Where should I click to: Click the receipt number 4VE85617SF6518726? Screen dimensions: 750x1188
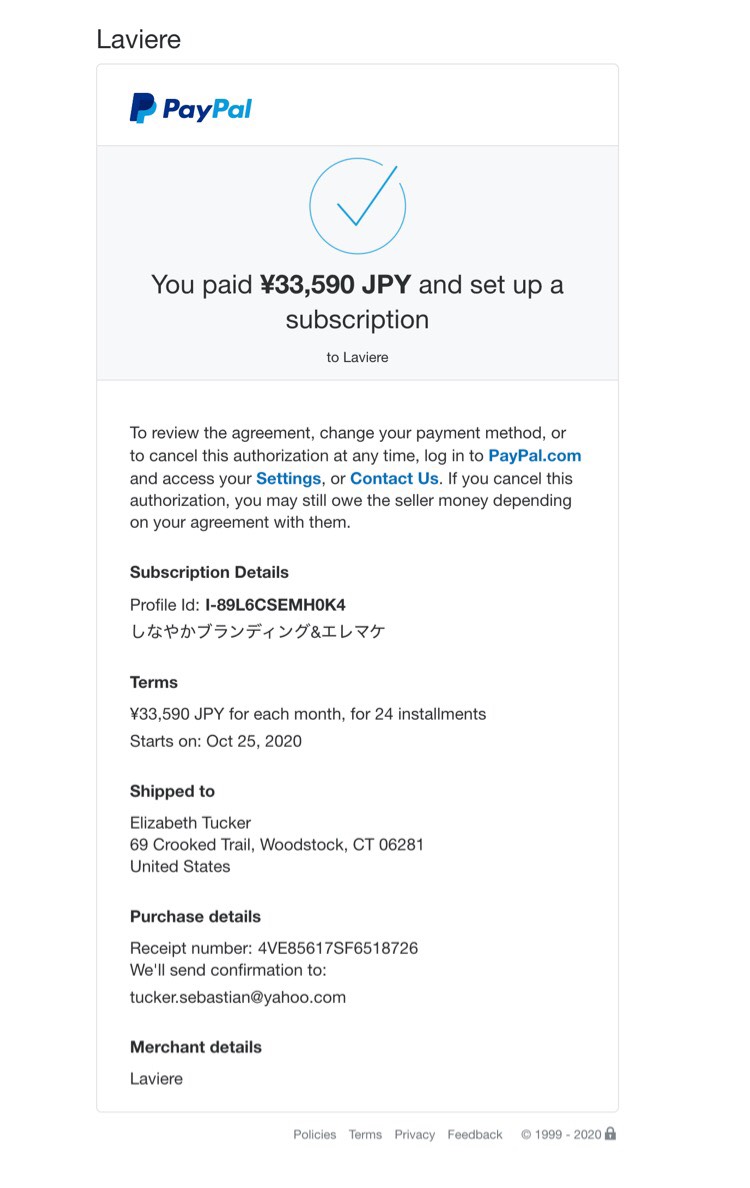[338, 948]
